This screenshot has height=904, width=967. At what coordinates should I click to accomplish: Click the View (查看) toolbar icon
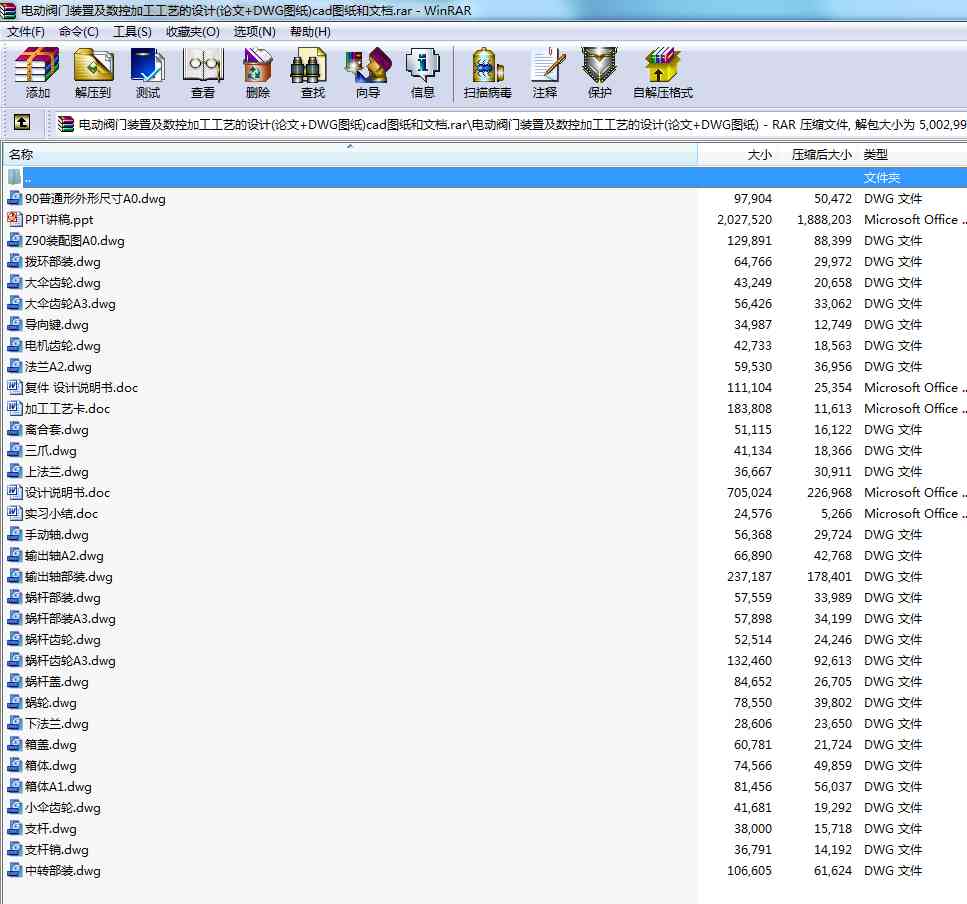point(203,73)
